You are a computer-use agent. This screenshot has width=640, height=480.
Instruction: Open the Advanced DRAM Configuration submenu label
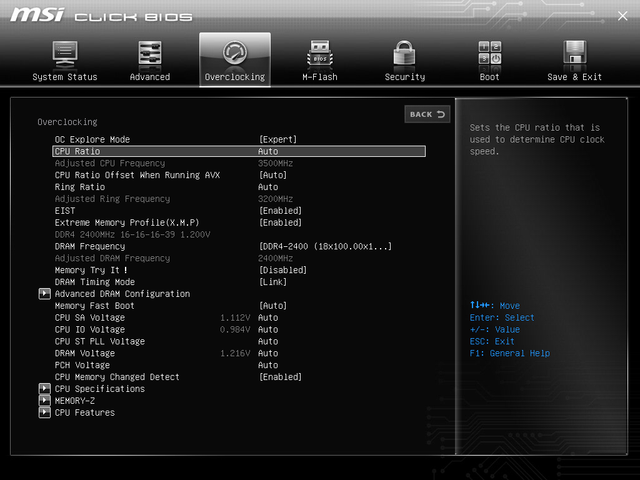pos(122,294)
